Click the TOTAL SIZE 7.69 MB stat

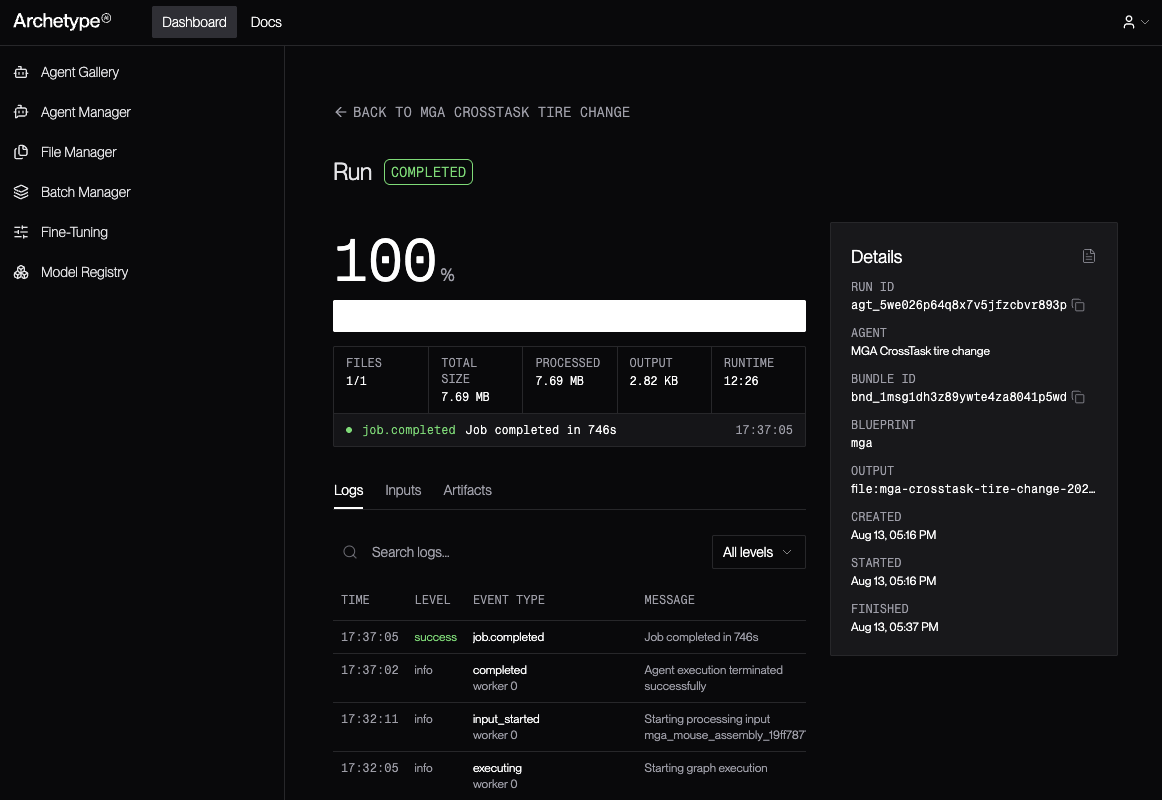click(x=475, y=379)
